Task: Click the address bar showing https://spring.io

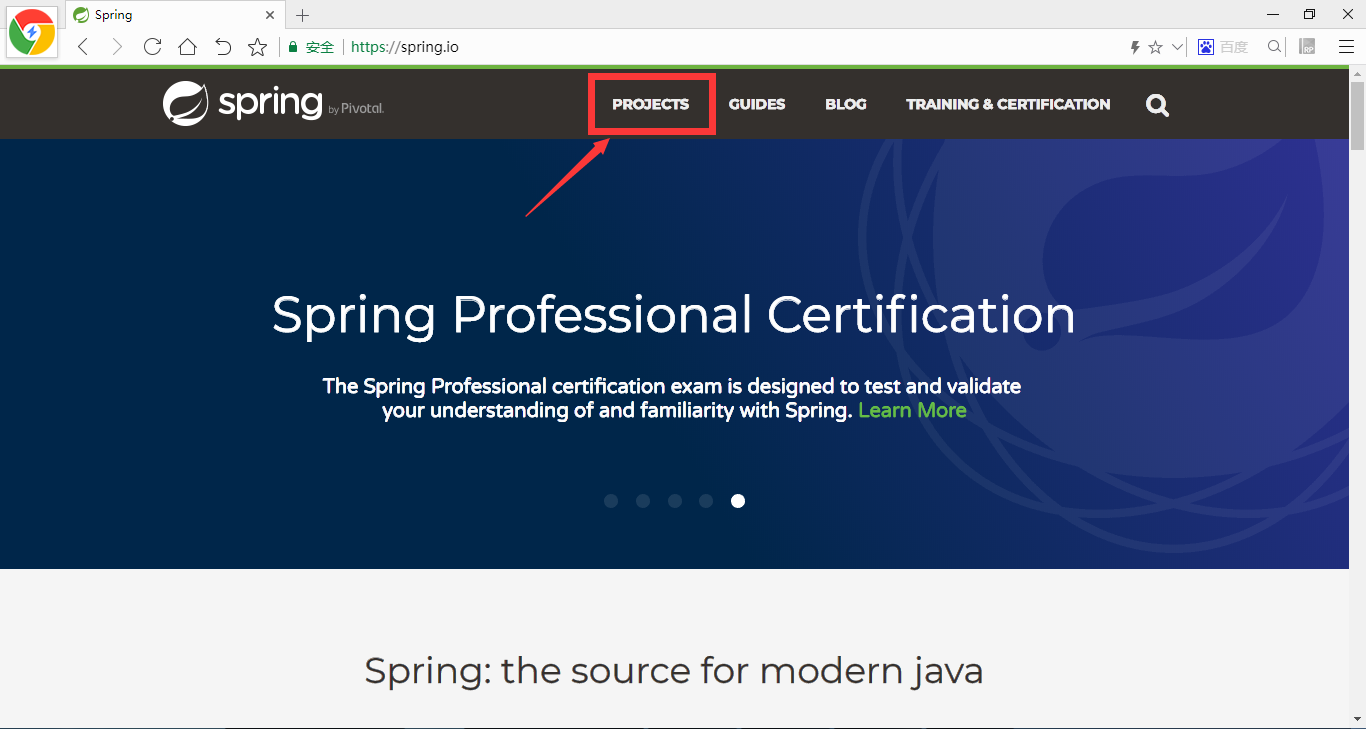Action: (405, 47)
